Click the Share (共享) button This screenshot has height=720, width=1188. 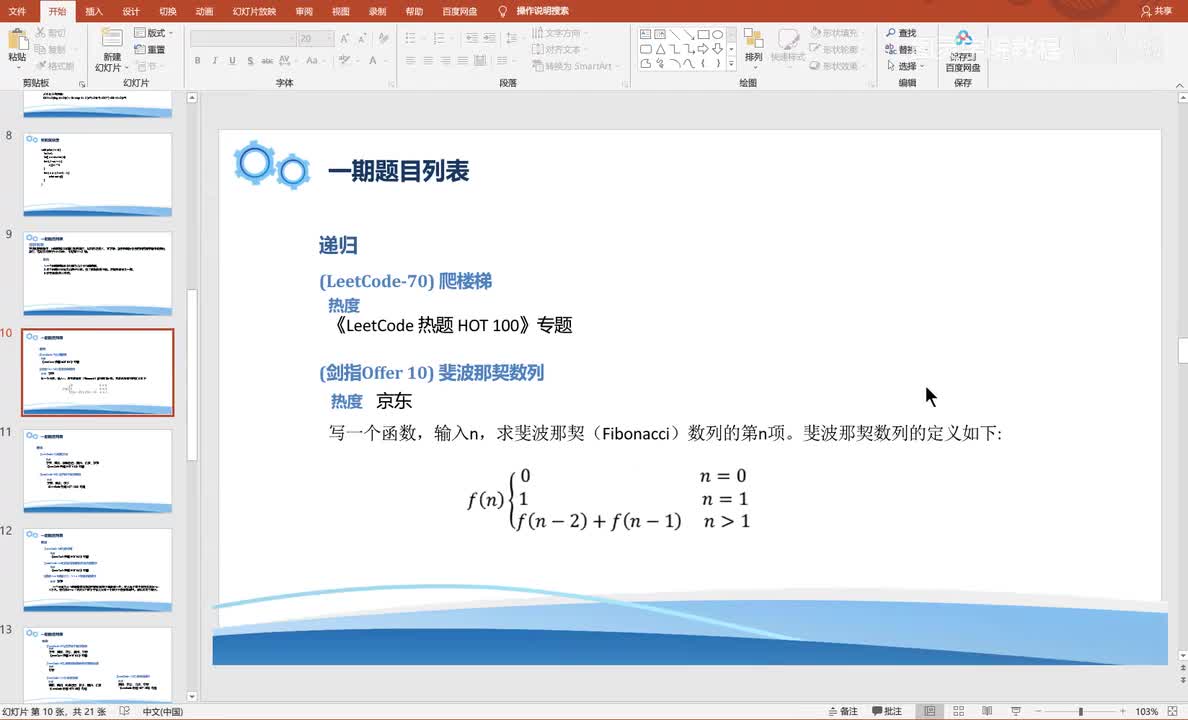click(x=1156, y=11)
